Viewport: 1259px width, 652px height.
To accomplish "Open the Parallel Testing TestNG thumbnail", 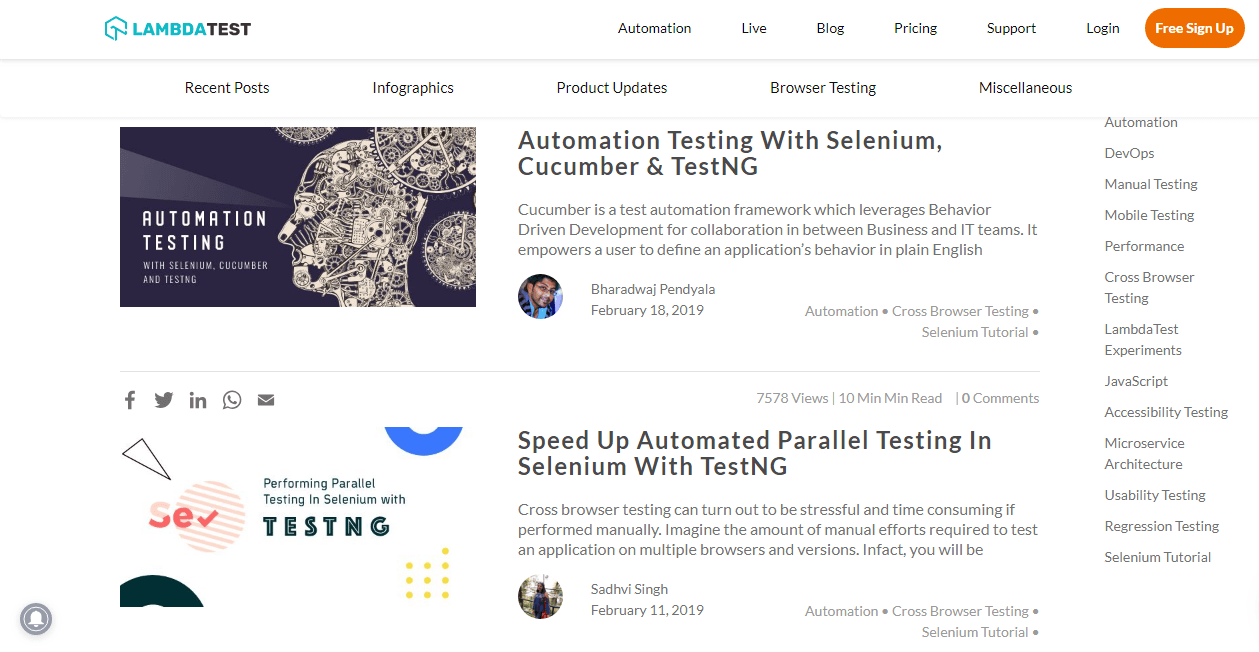I will (298, 517).
